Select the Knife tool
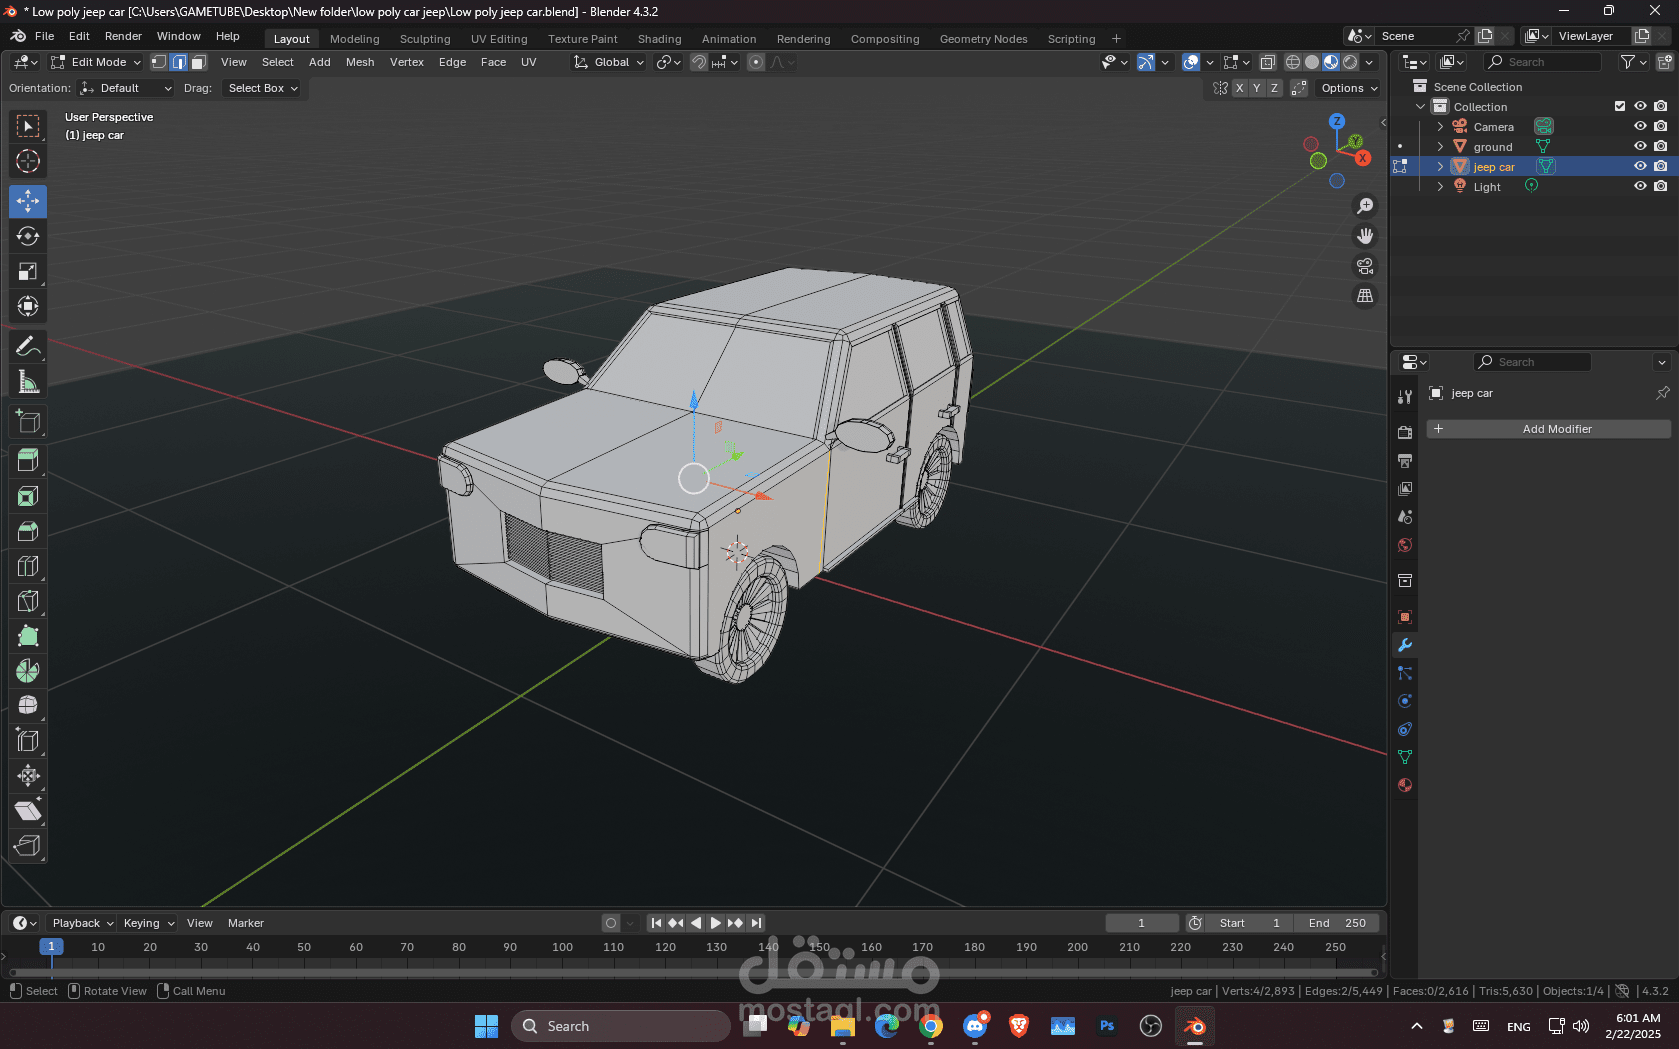The width and height of the screenshot is (1679, 1049). (x=28, y=601)
